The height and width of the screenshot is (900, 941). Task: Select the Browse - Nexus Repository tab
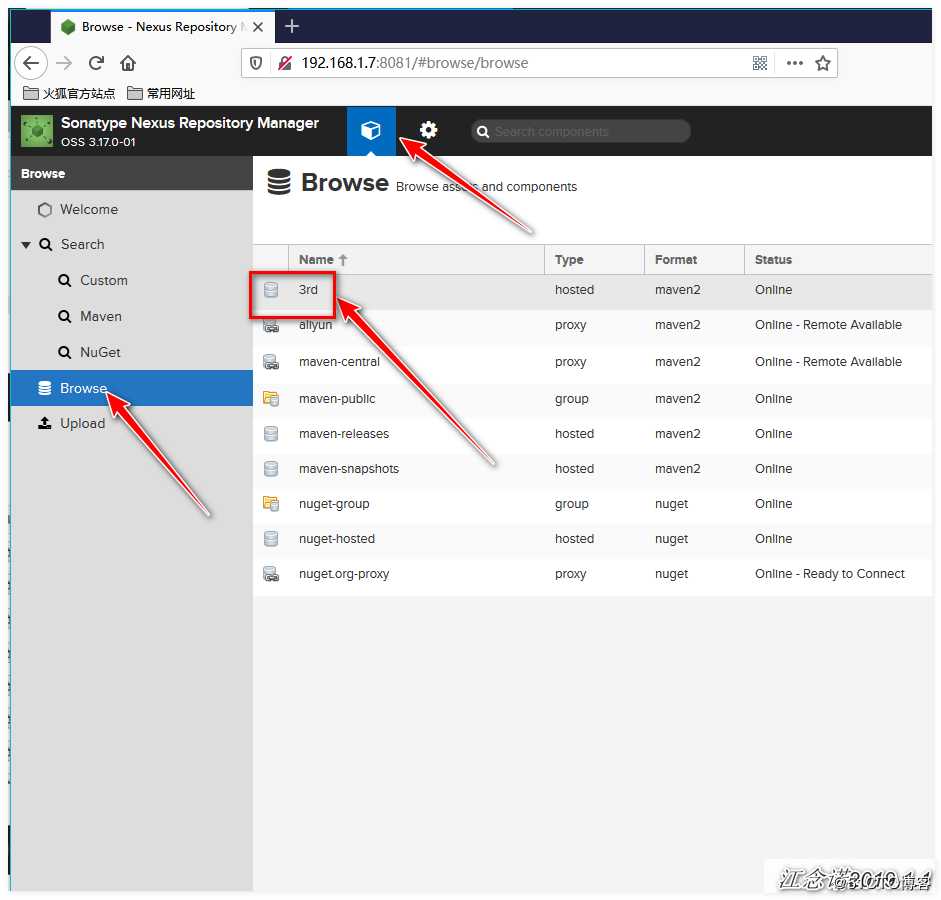(162, 27)
